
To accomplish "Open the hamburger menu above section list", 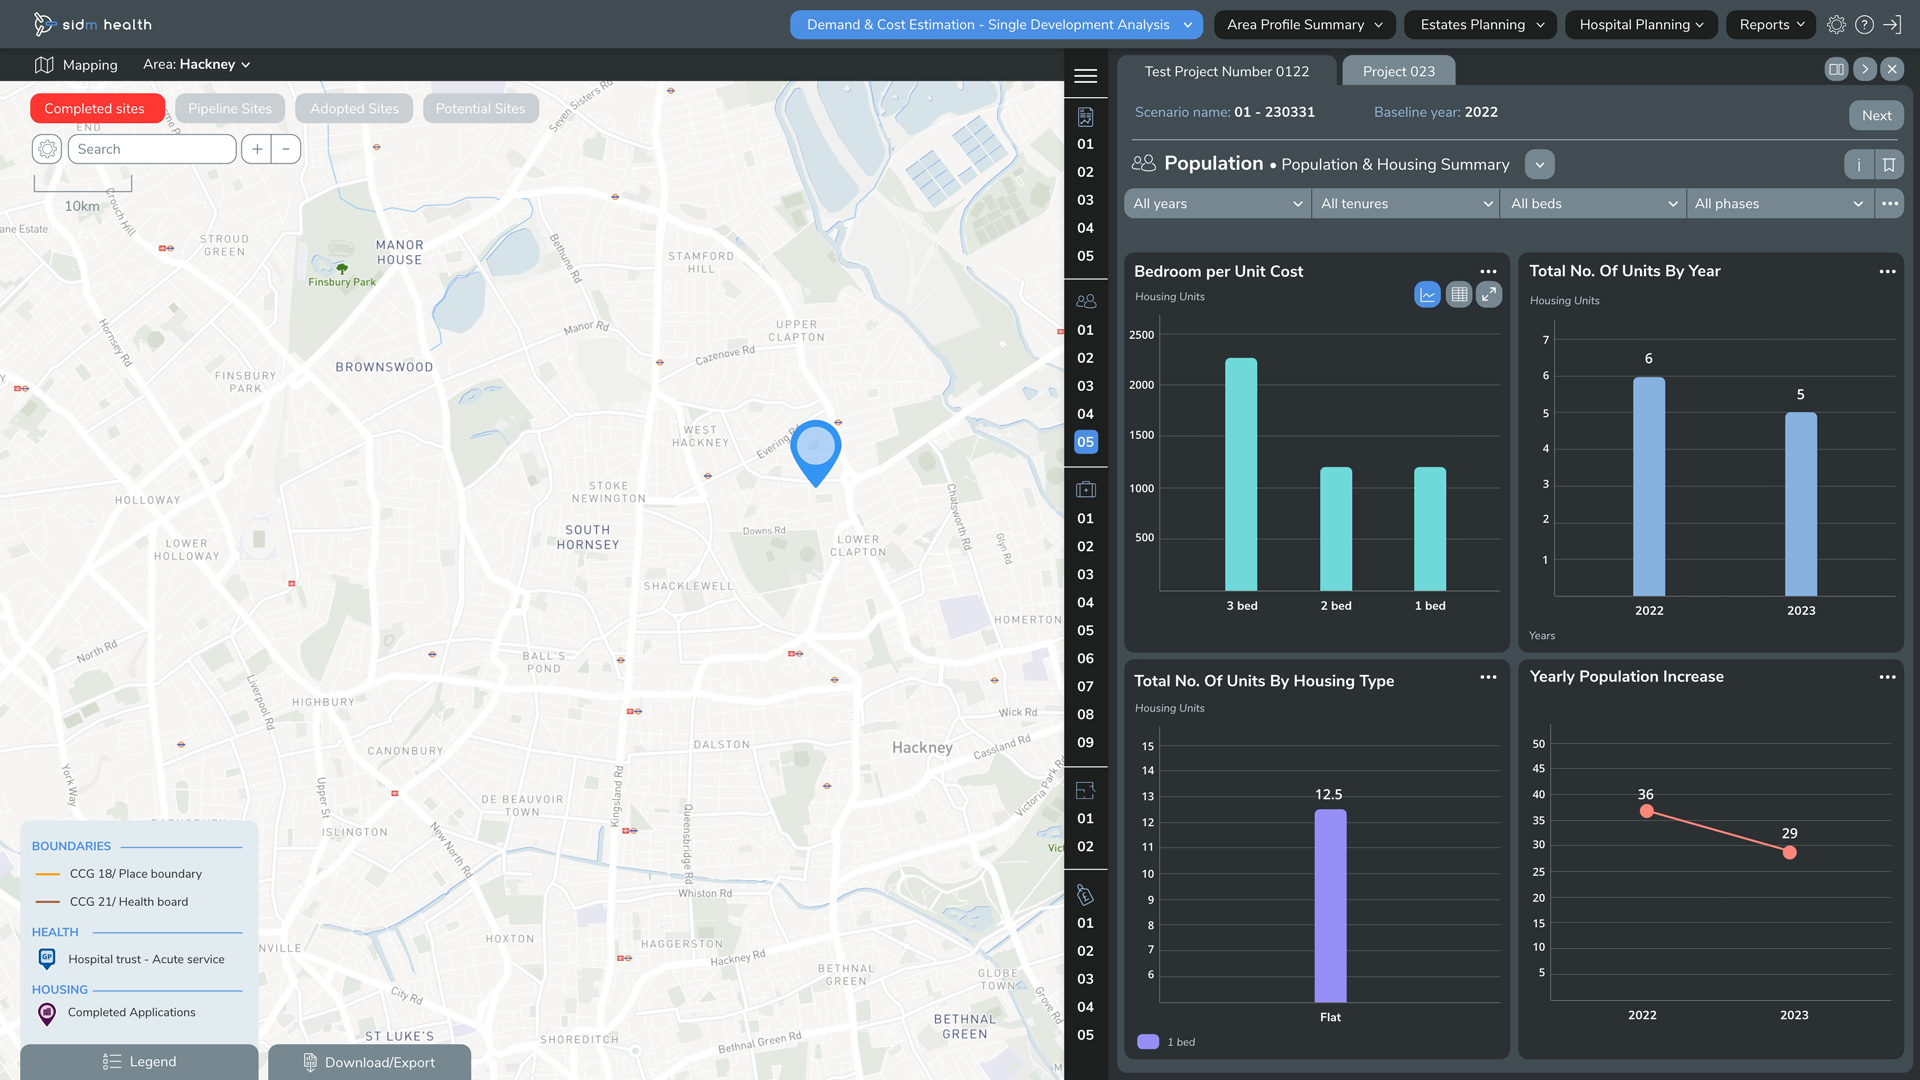I will coord(1085,76).
